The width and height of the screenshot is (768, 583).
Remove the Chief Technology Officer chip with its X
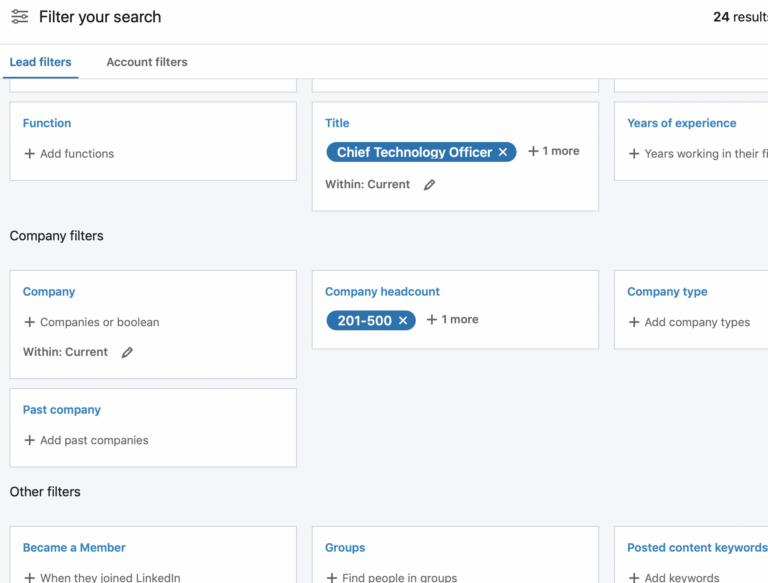pyautogui.click(x=503, y=152)
